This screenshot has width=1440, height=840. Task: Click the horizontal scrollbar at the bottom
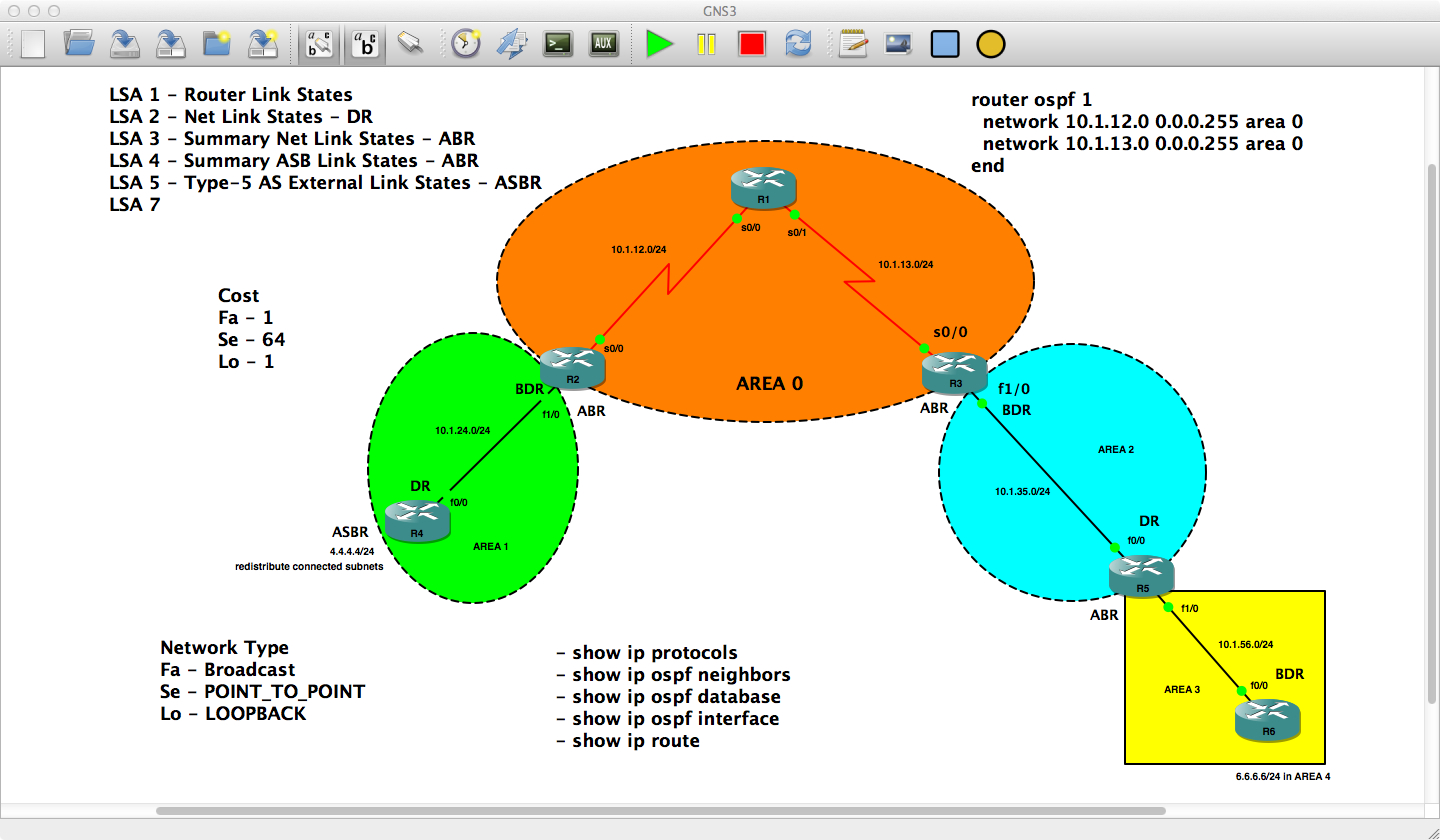660,812
